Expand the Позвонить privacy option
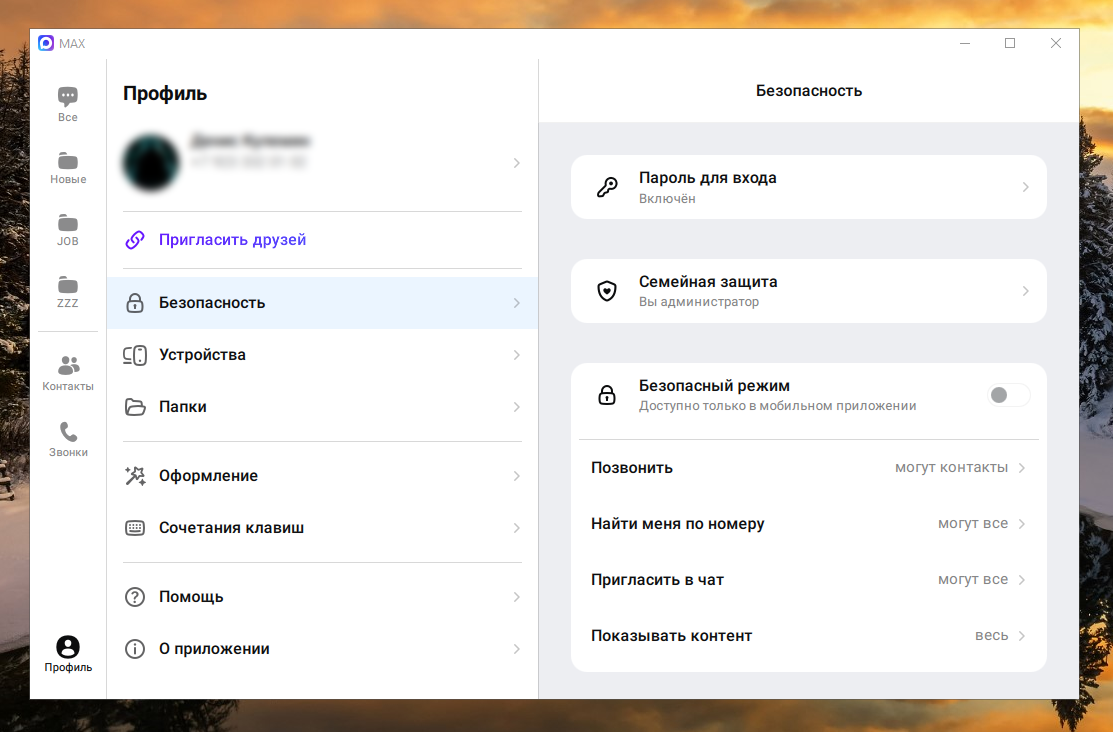 click(1021, 468)
